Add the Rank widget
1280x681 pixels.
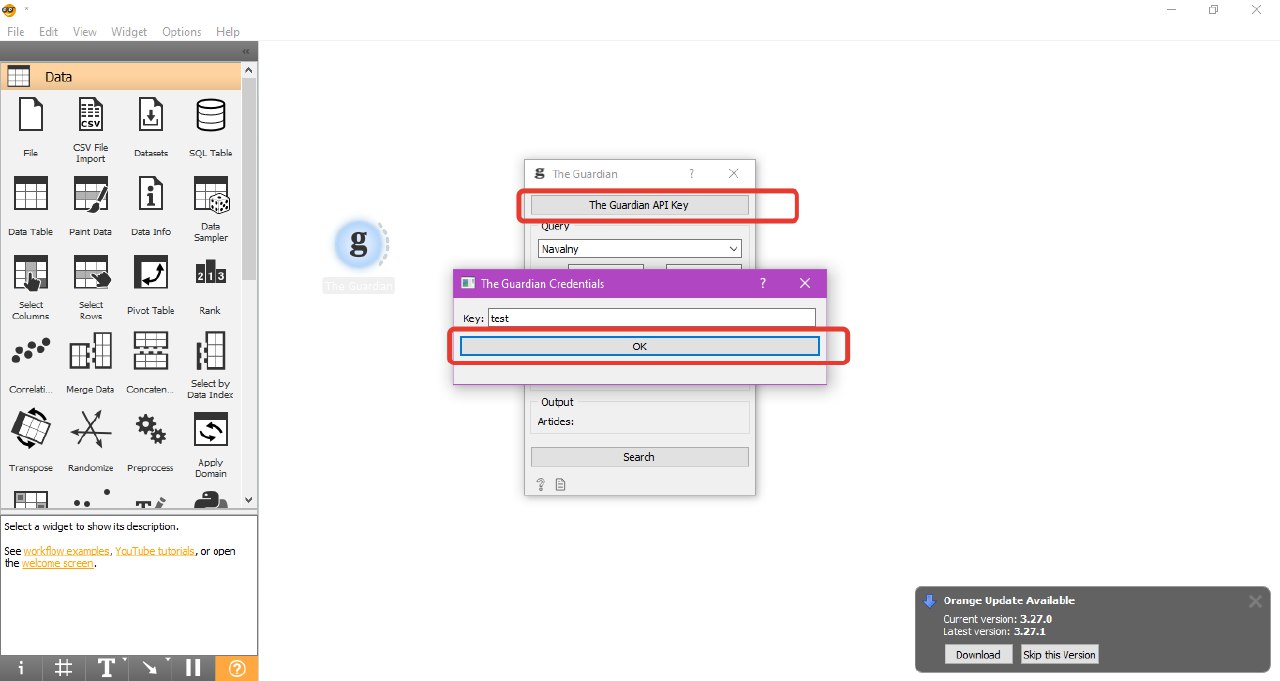(x=211, y=274)
